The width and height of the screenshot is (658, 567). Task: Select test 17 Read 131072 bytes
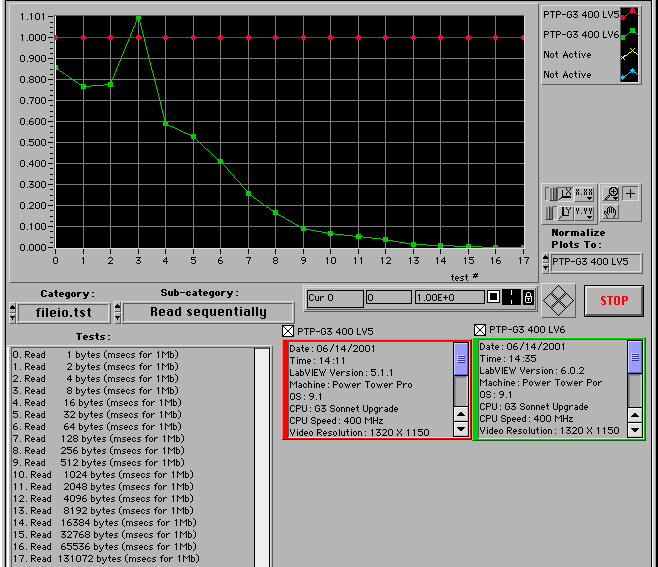pos(100,558)
